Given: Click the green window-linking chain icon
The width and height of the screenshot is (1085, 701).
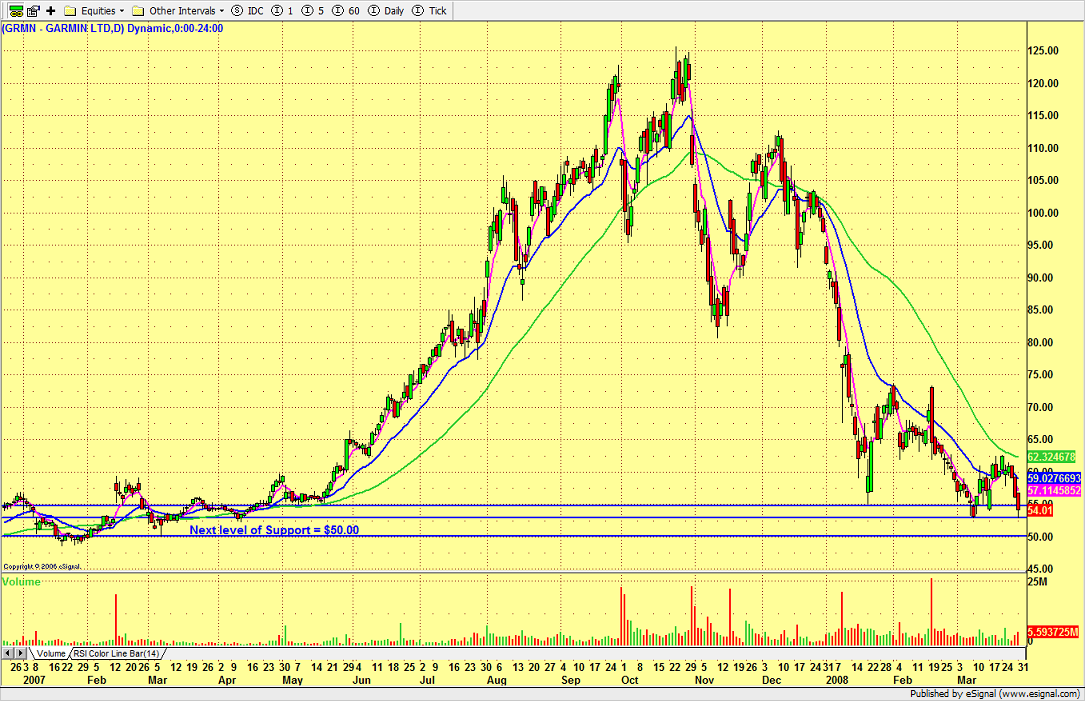Looking at the screenshot, I should 15,10.
